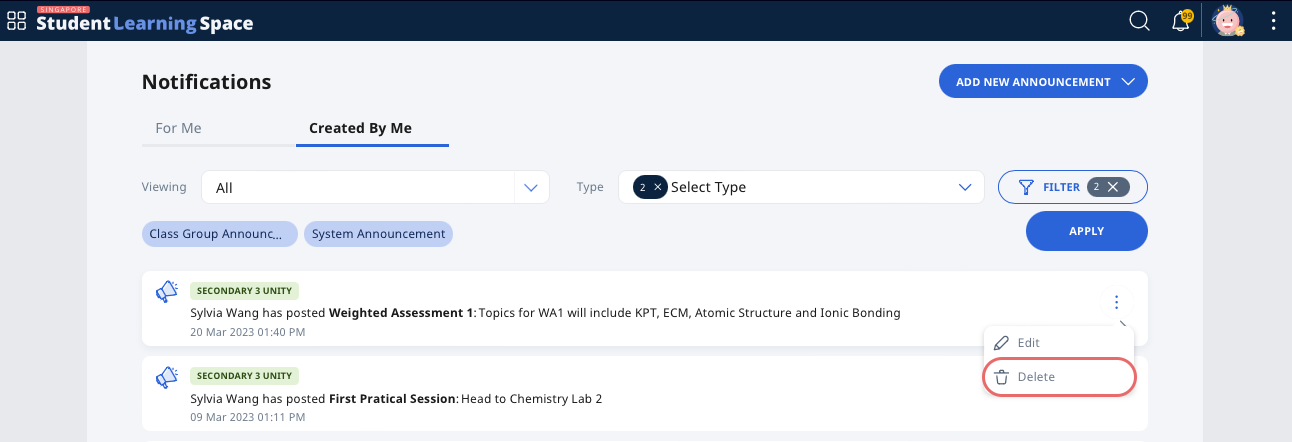Open the notifications bell icon
The image size is (1292, 442).
(1182, 21)
